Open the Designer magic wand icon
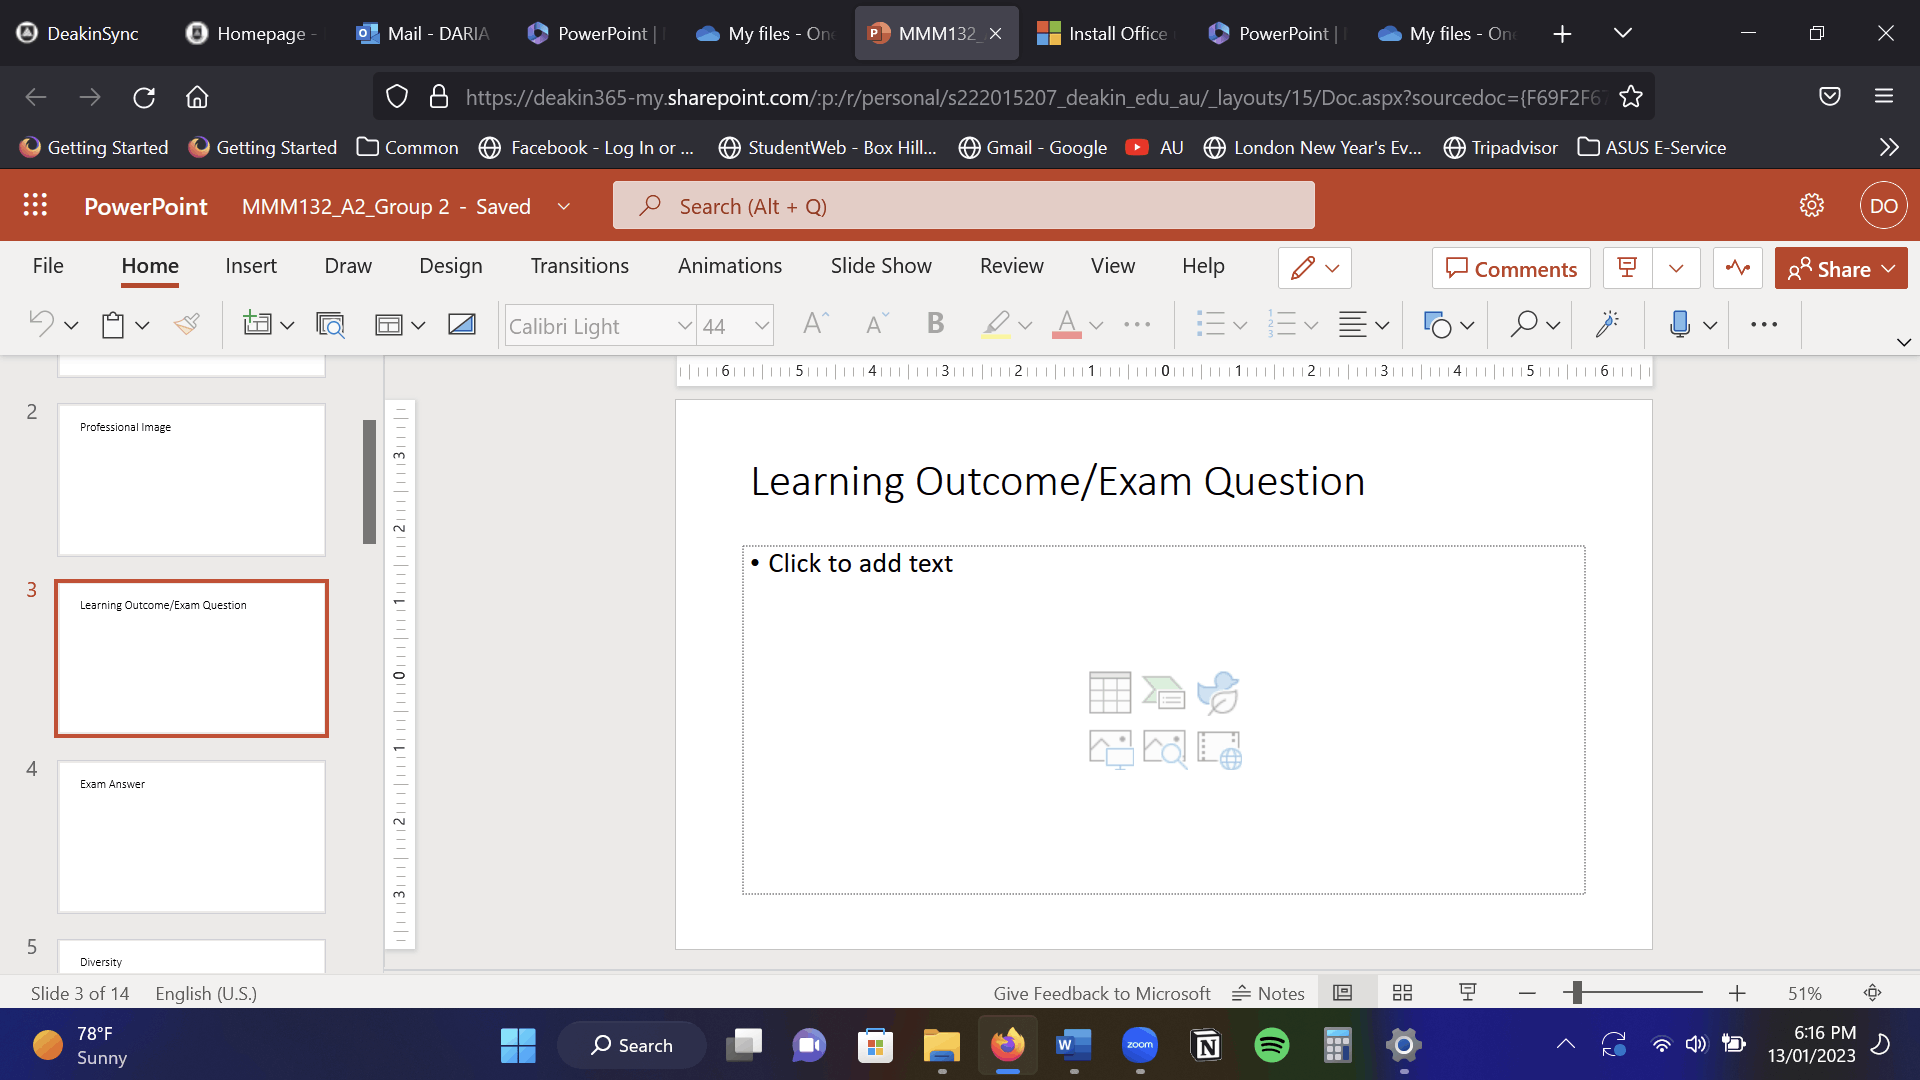Viewport: 1920px width, 1080px height. coord(1607,324)
